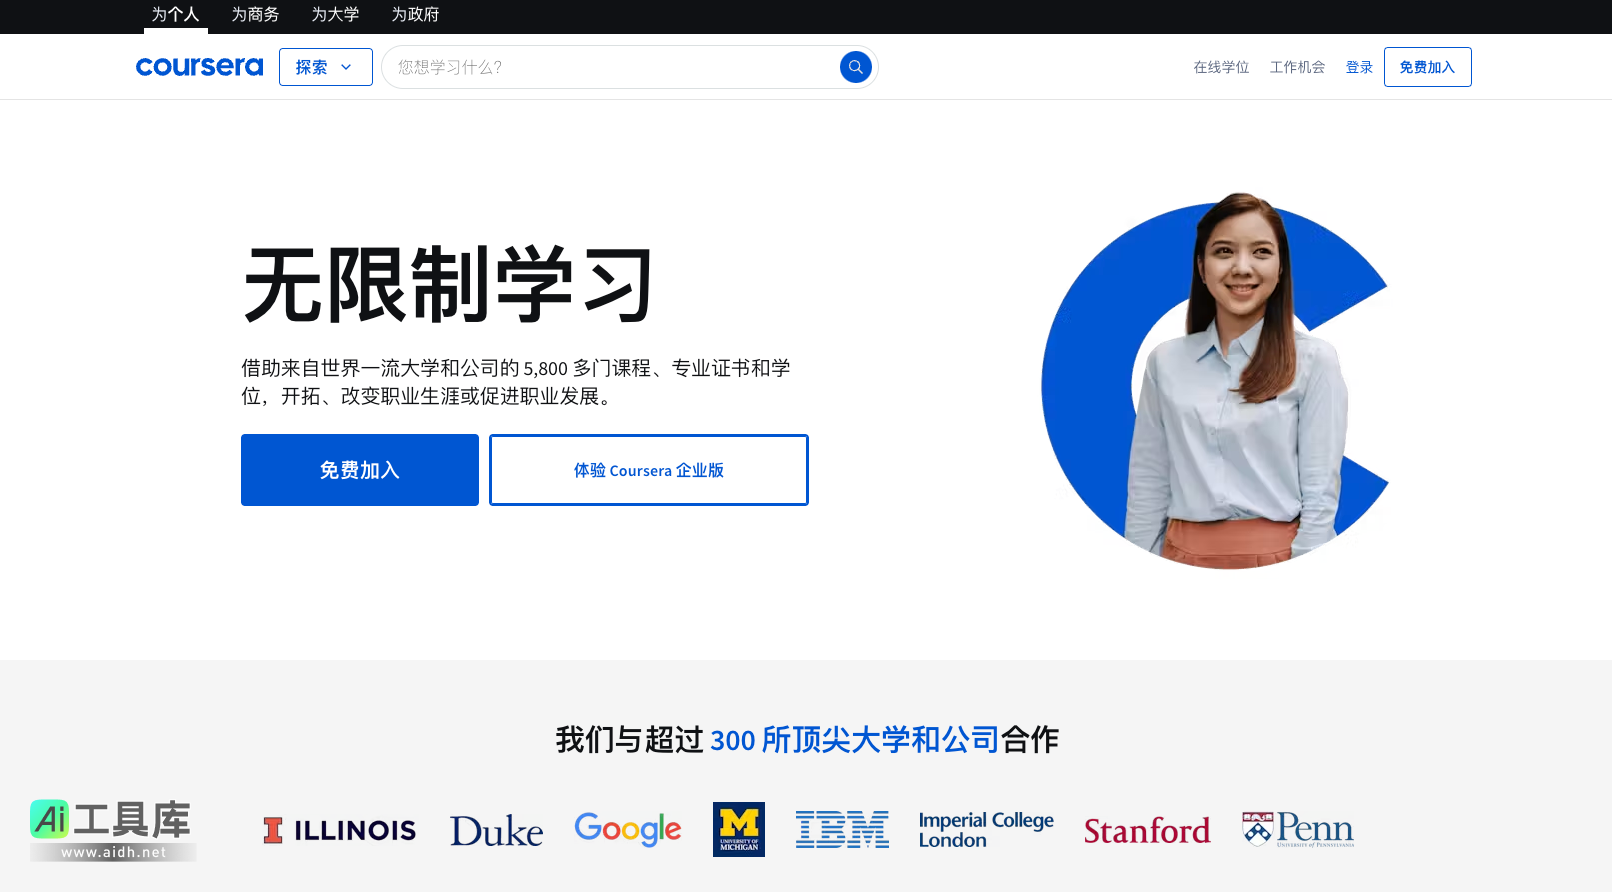Screen dimensions: 1612x892
Task: Click the large blue 免费加入 button
Action: (x=360, y=470)
